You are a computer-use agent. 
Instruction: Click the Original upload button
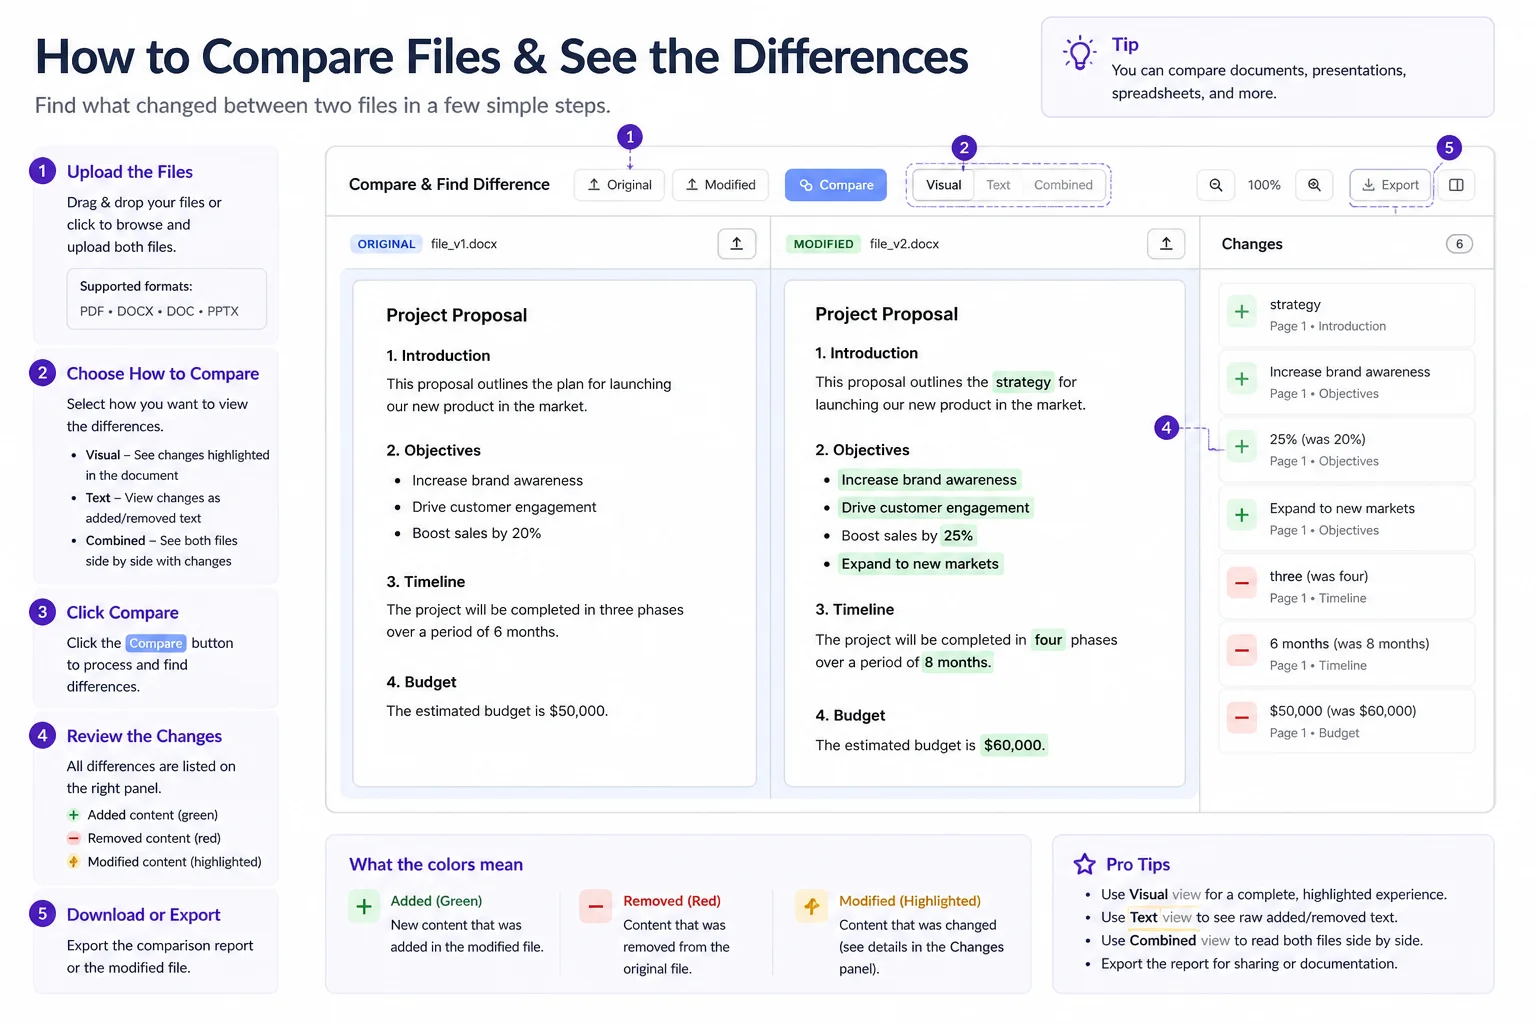619,185
